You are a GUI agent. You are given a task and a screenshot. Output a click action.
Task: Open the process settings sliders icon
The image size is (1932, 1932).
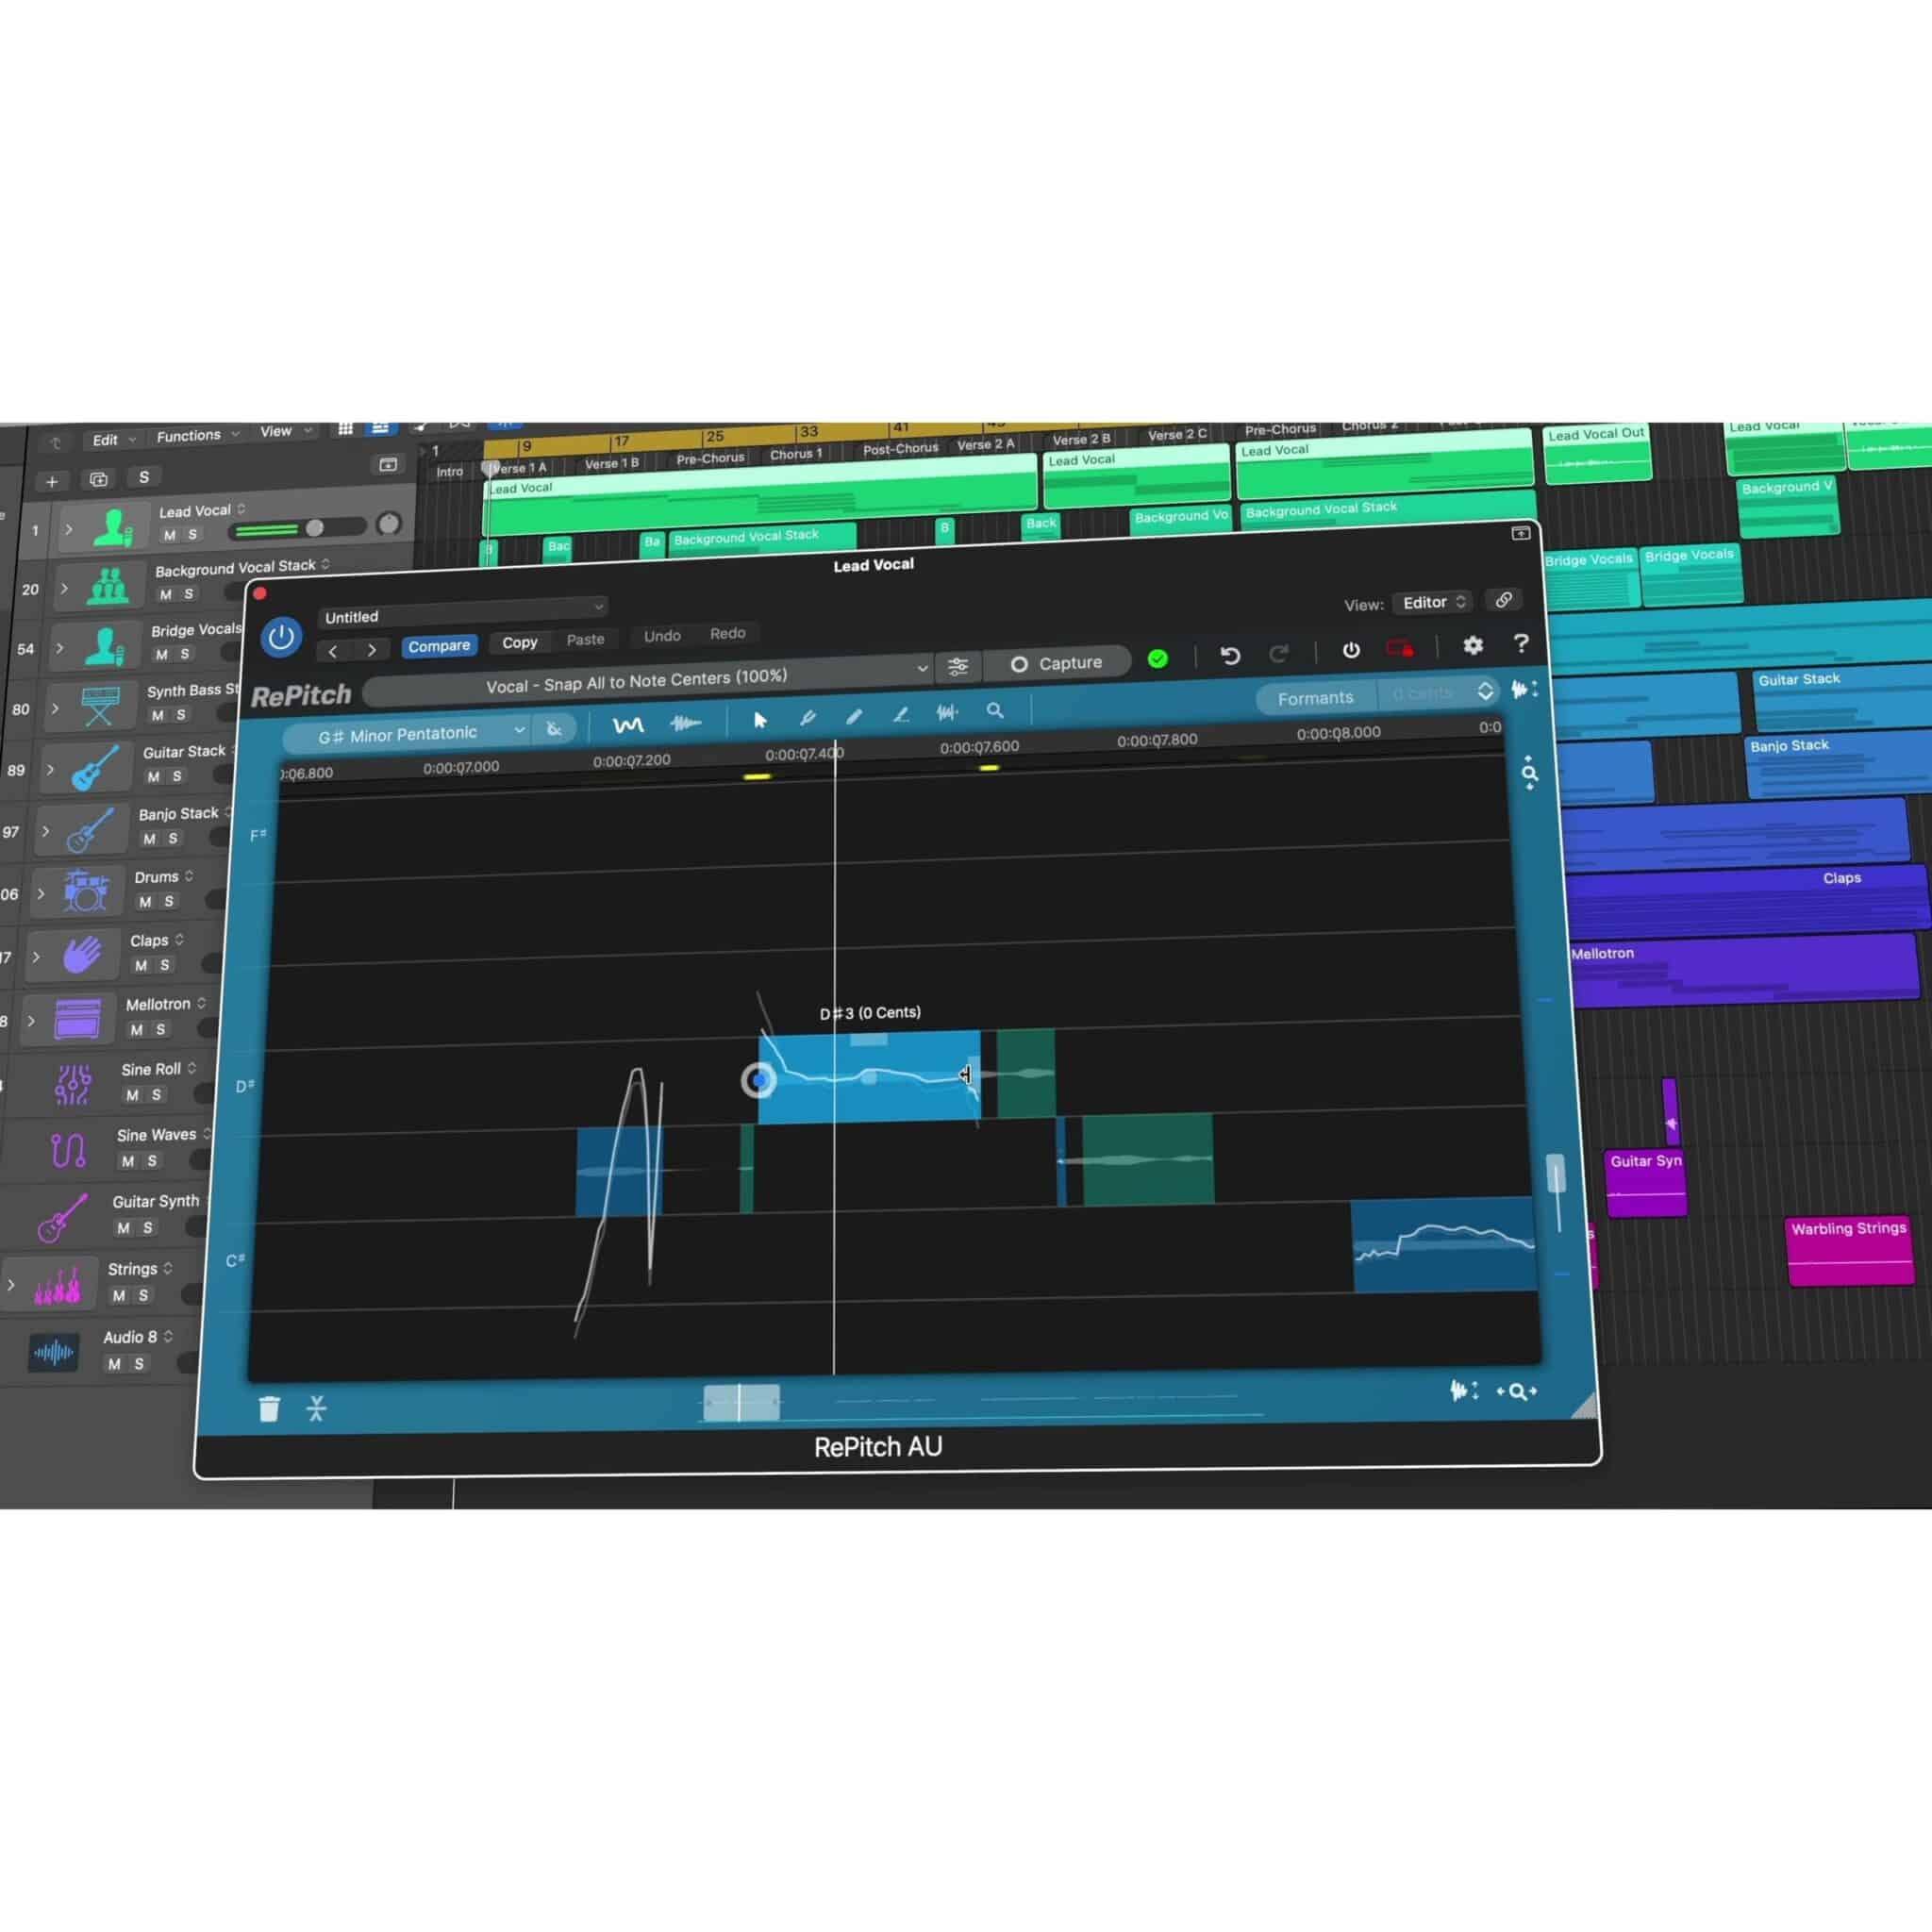point(957,666)
